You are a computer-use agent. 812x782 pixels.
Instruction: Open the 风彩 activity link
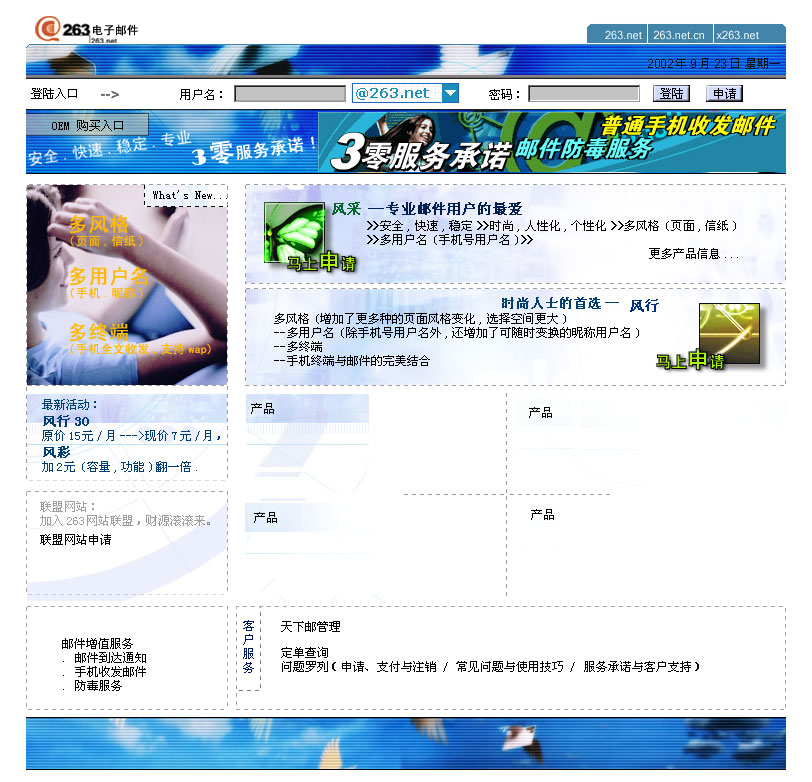[56, 452]
